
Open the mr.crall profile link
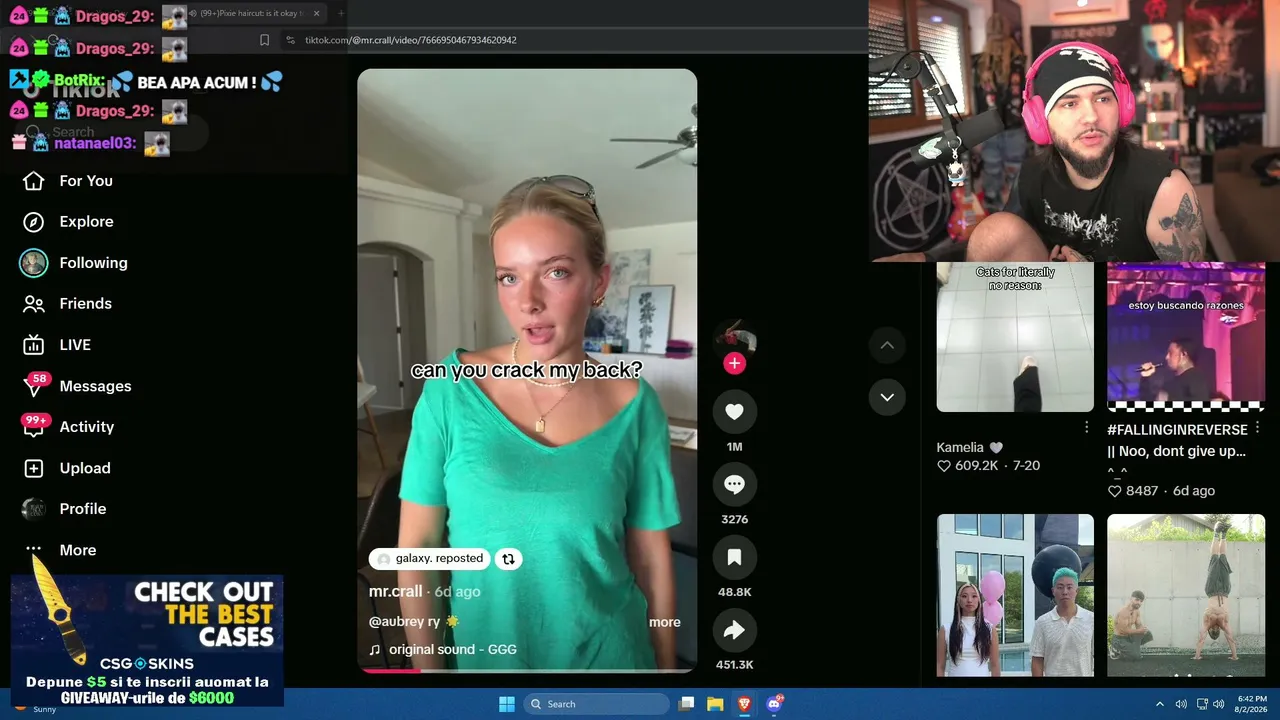click(396, 591)
